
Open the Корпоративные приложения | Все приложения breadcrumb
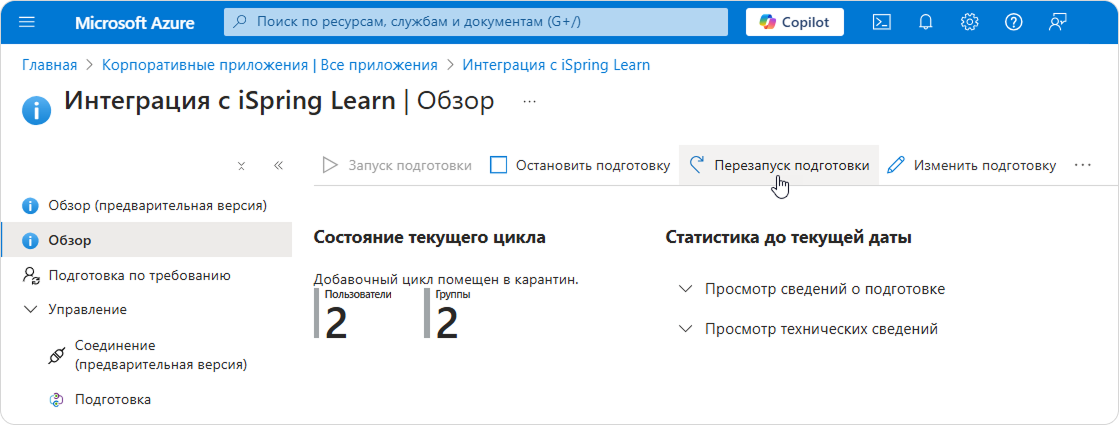click(270, 65)
